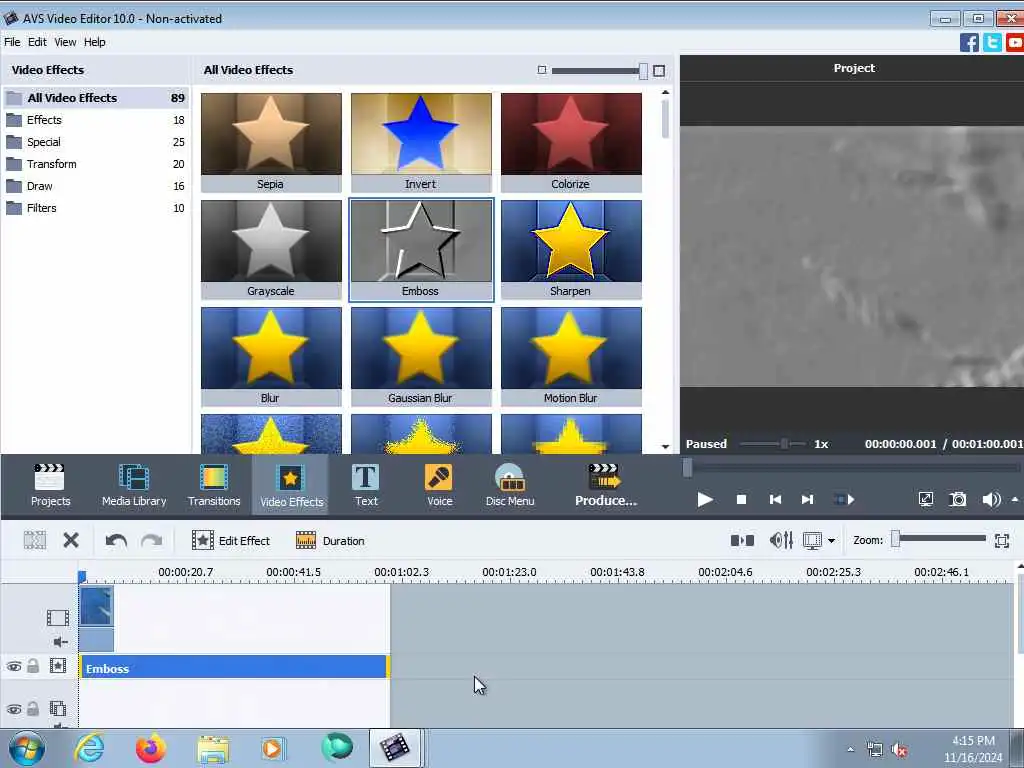Click the next scene playback button
Viewport: 1024px width, 768px height.
click(x=844, y=500)
